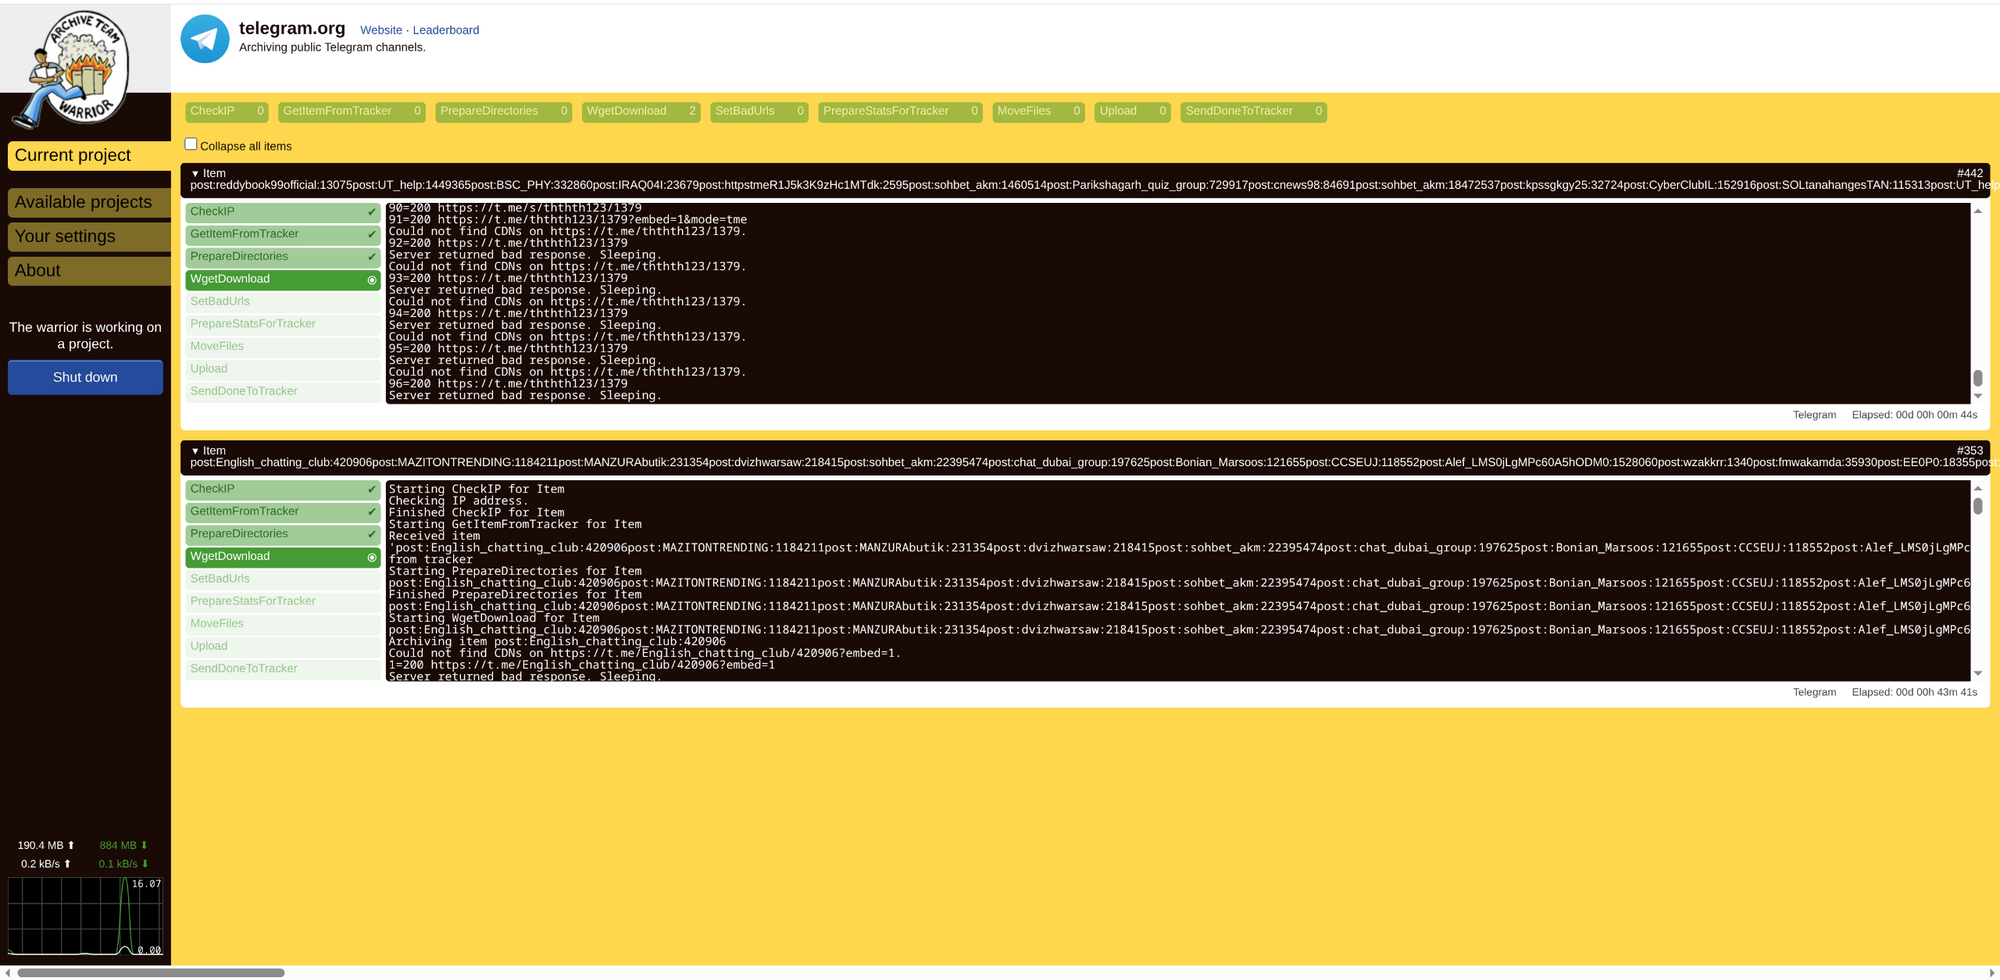Click log scrollbar down arrow in item #442

[1977, 396]
